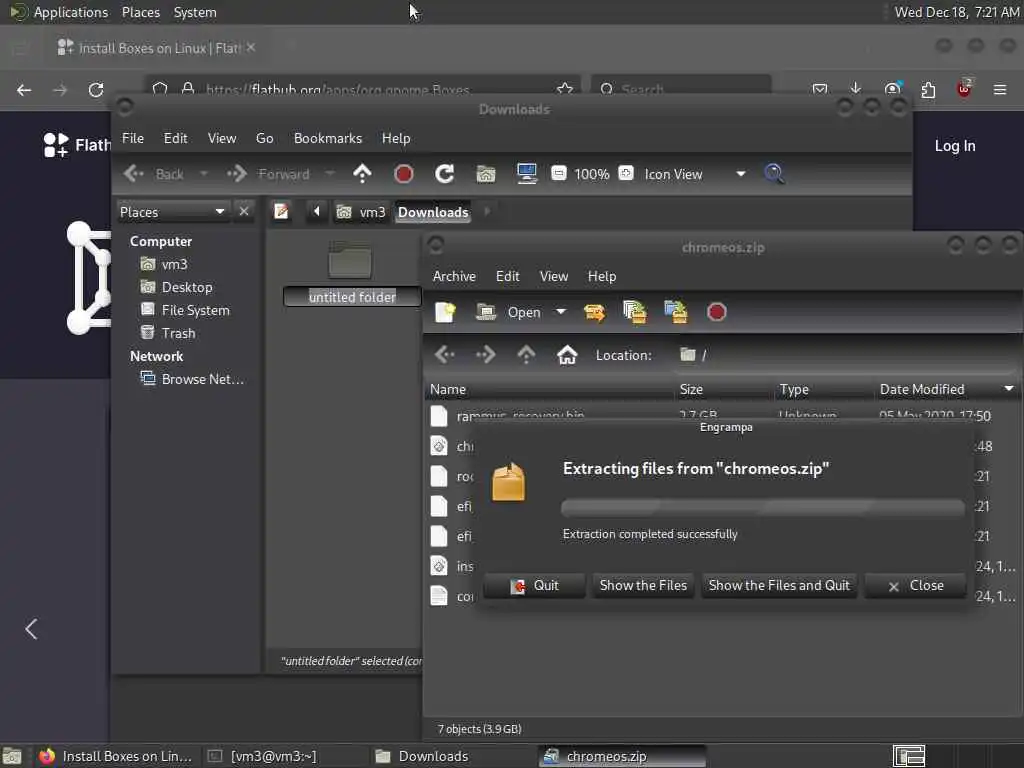Click the Quit button in Engrampa dialog
The image size is (1024, 768).
534,586
